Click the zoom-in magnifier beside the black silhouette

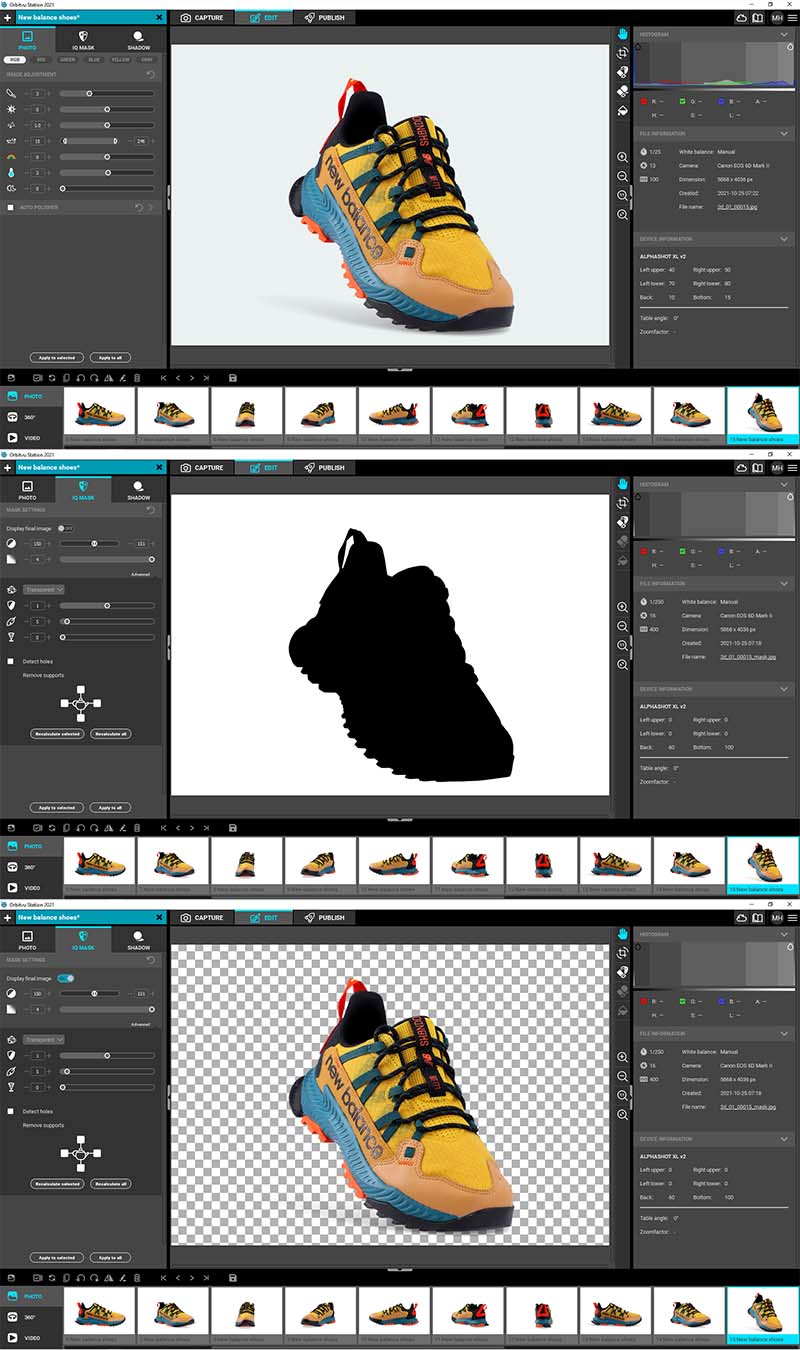point(622,607)
